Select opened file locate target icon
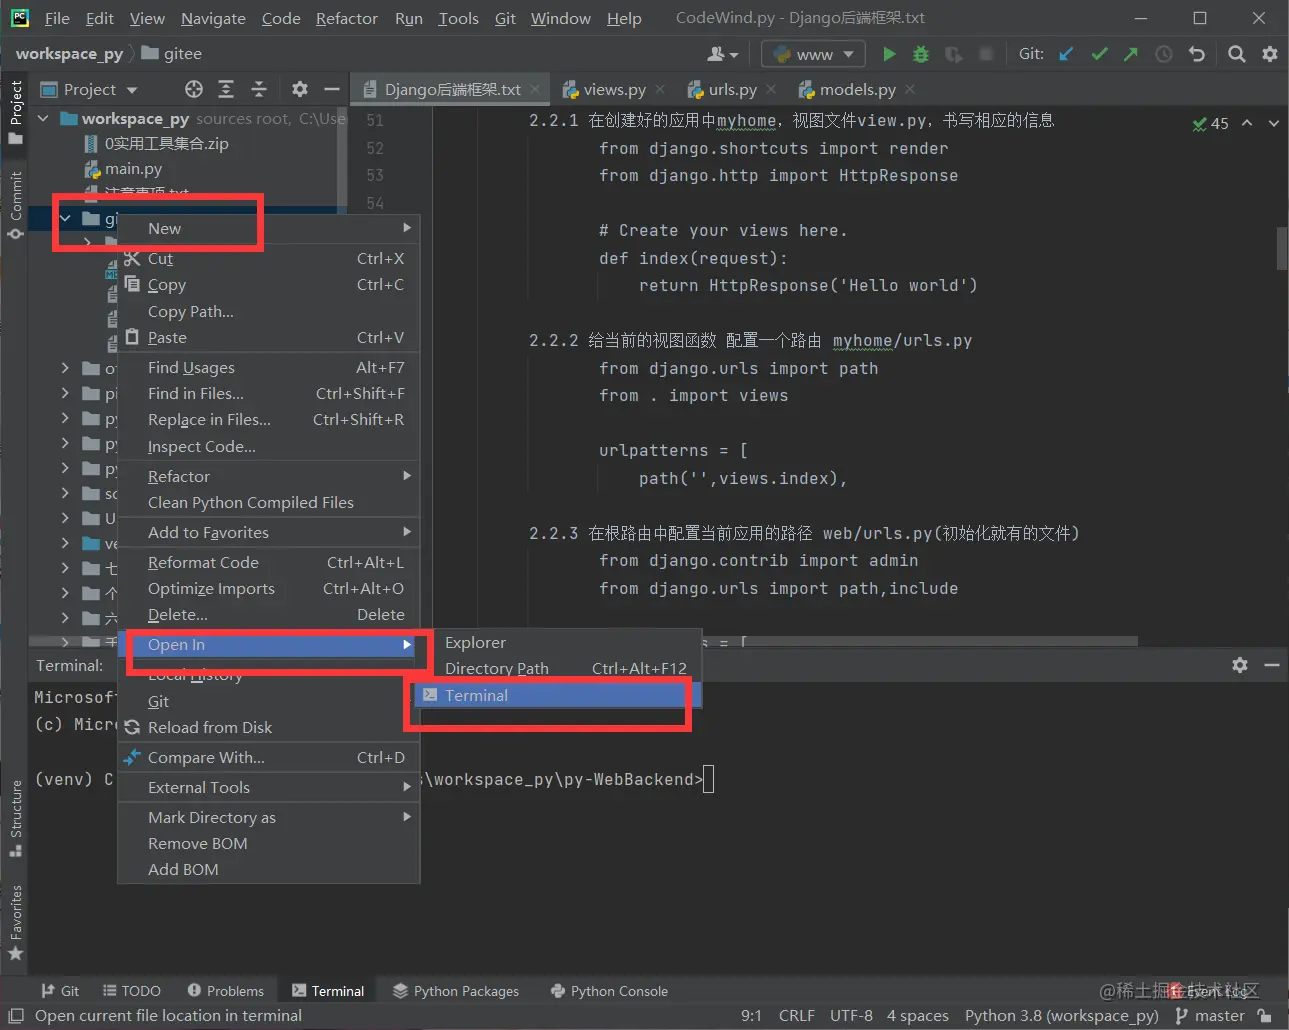 [x=194, y=90]
